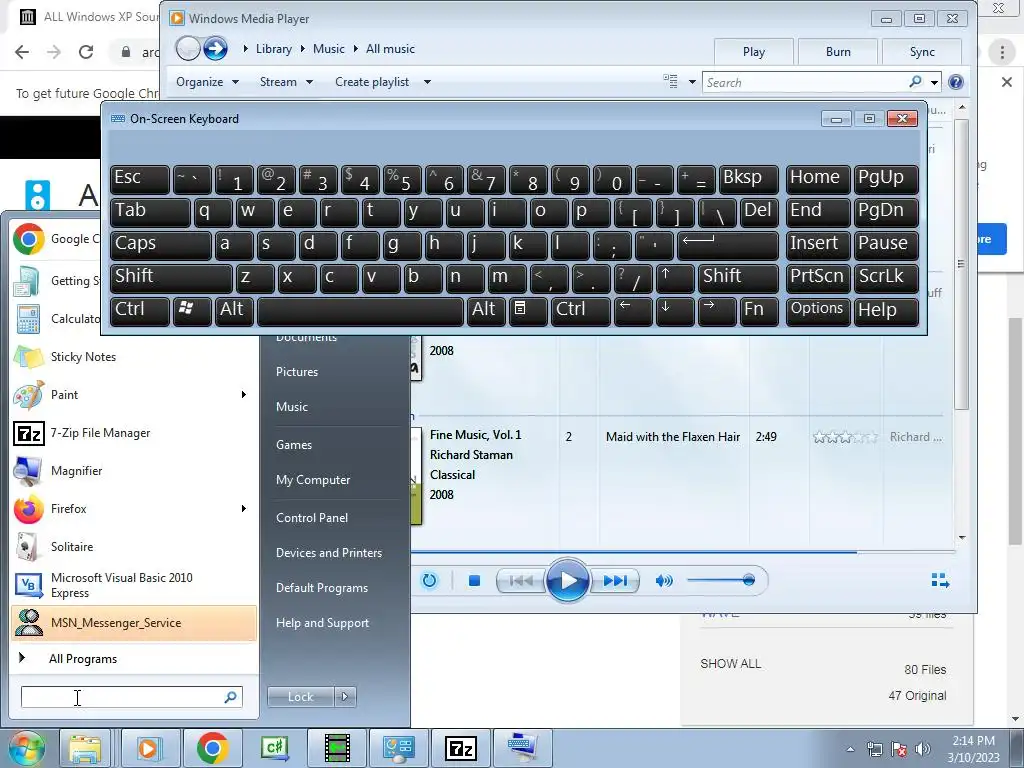Open Control Panel from Start menu

point(312,518)
